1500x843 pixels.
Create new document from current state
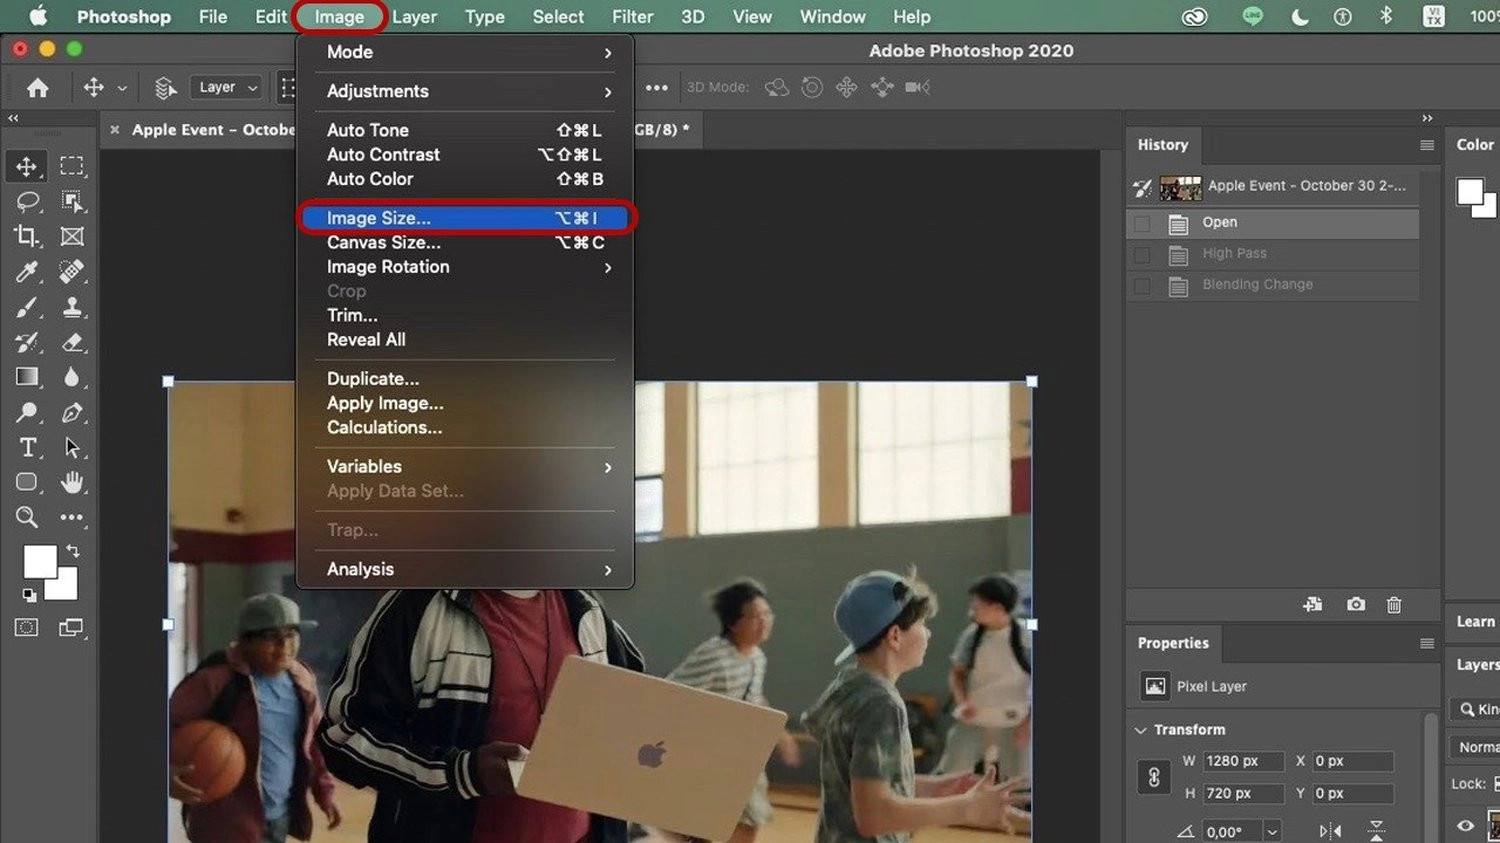pyautogui.click(x=1313, y=605)
